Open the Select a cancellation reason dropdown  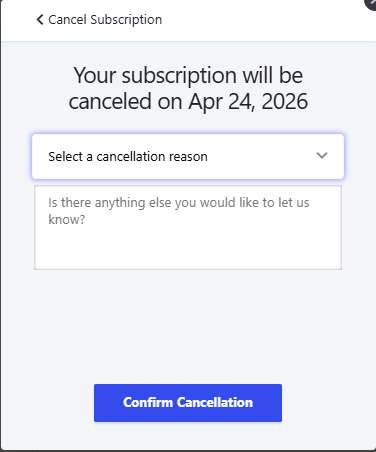tap(188, 156)
